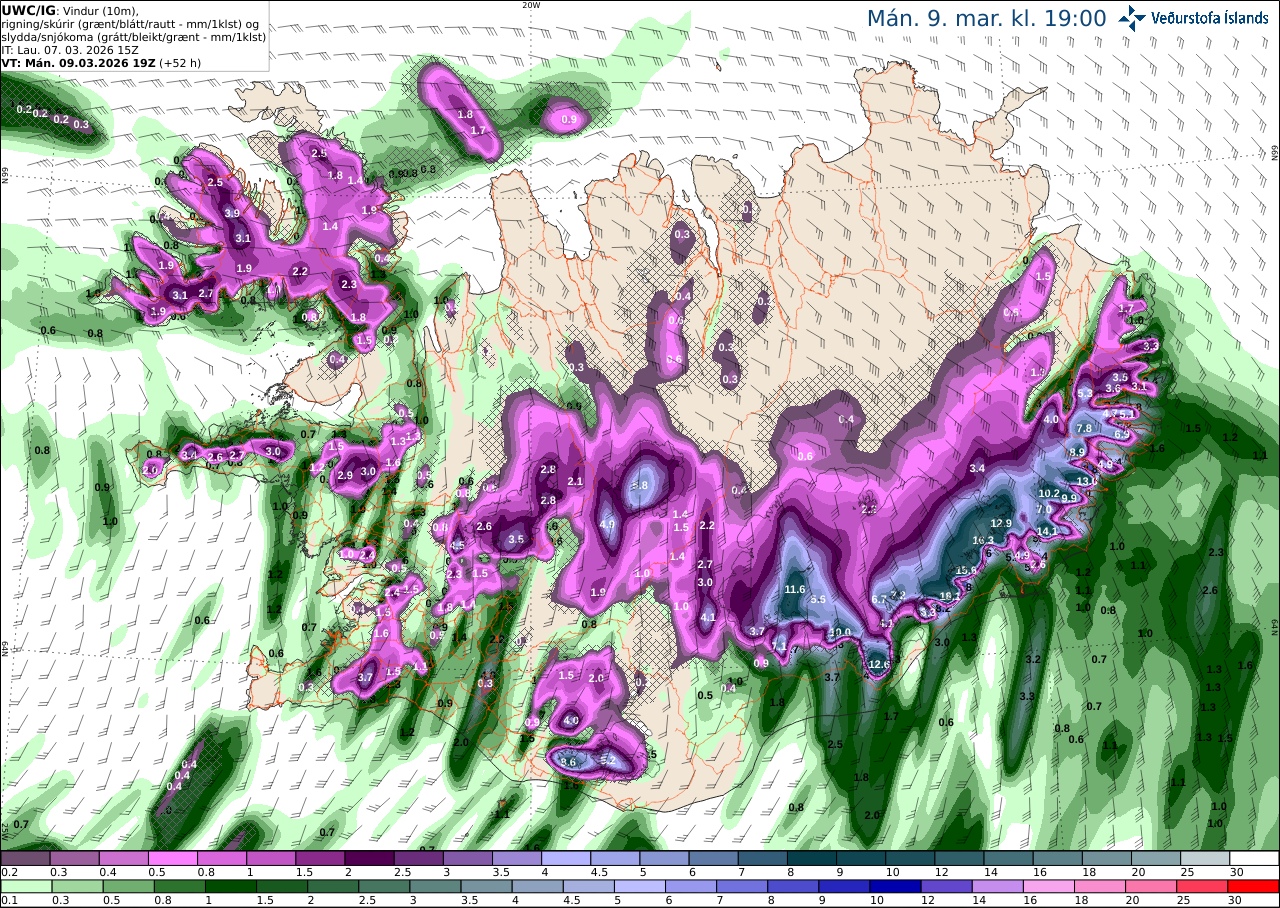Click the Veðurstofa Íslands logo emblem
Viewport: 1280px width, 908px height.
pyautogui.click(x=1133, y=17)
